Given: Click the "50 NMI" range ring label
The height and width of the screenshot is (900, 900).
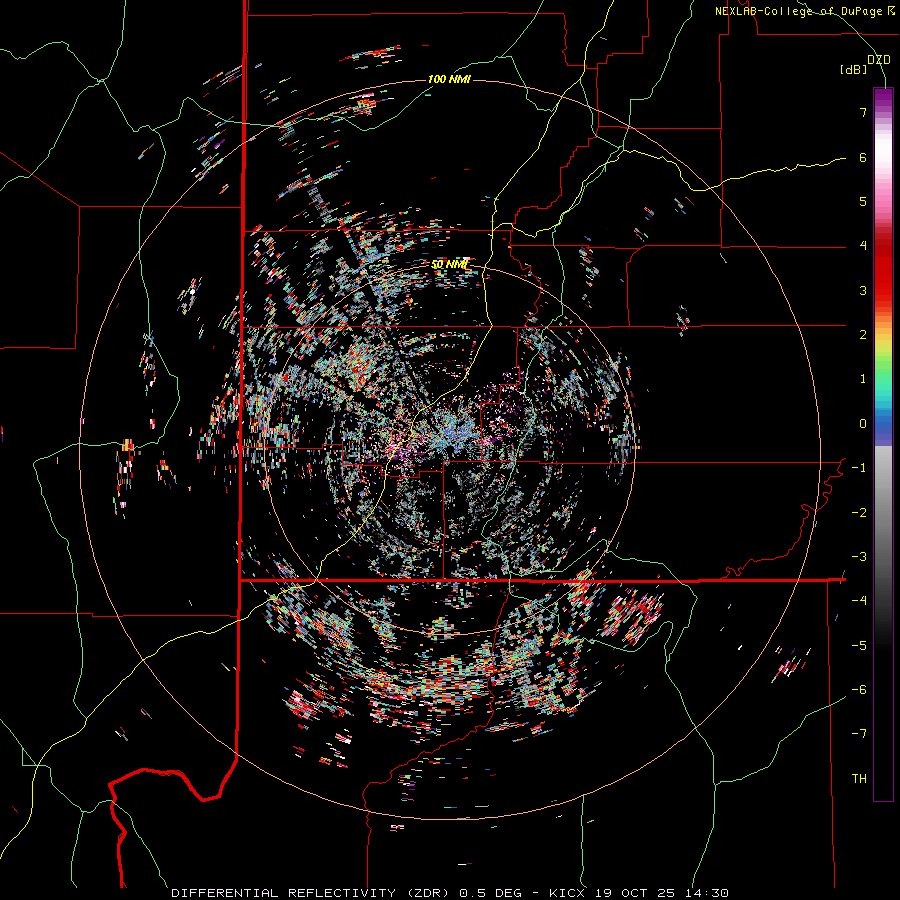Looking at the screenshot, I should coord(449,265).
